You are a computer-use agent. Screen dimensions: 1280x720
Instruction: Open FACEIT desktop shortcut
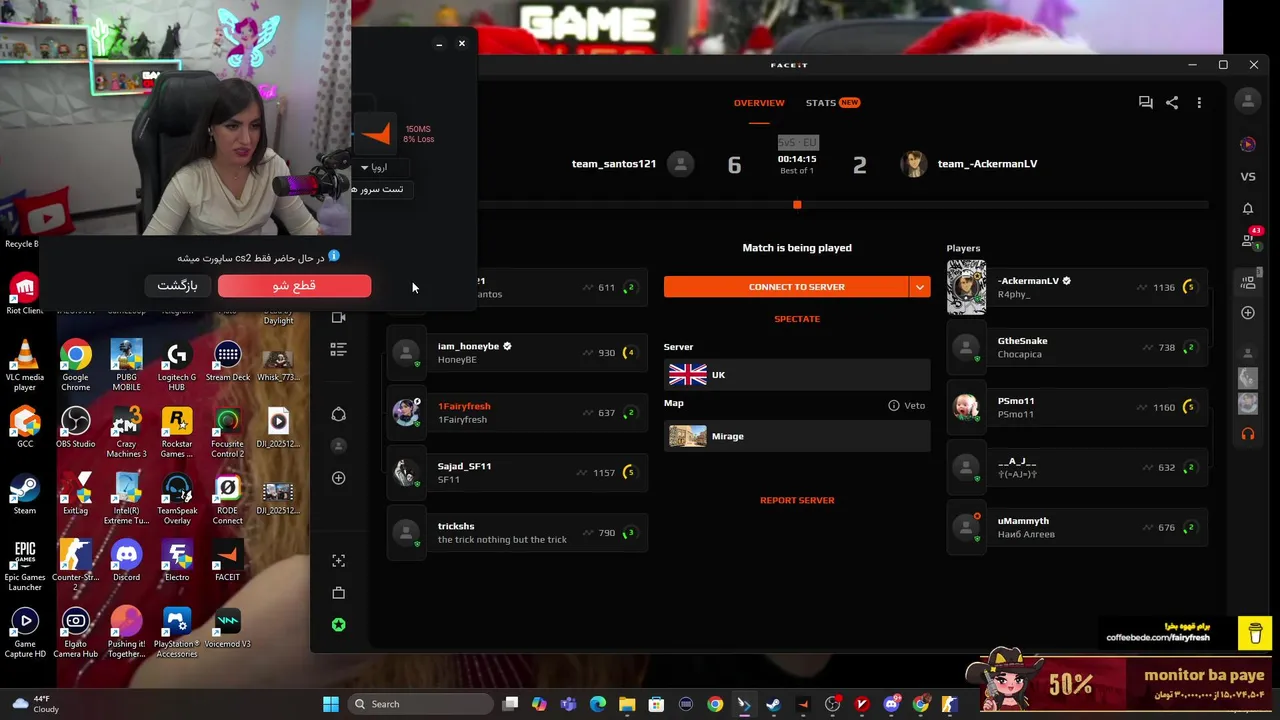pos(227,559)
